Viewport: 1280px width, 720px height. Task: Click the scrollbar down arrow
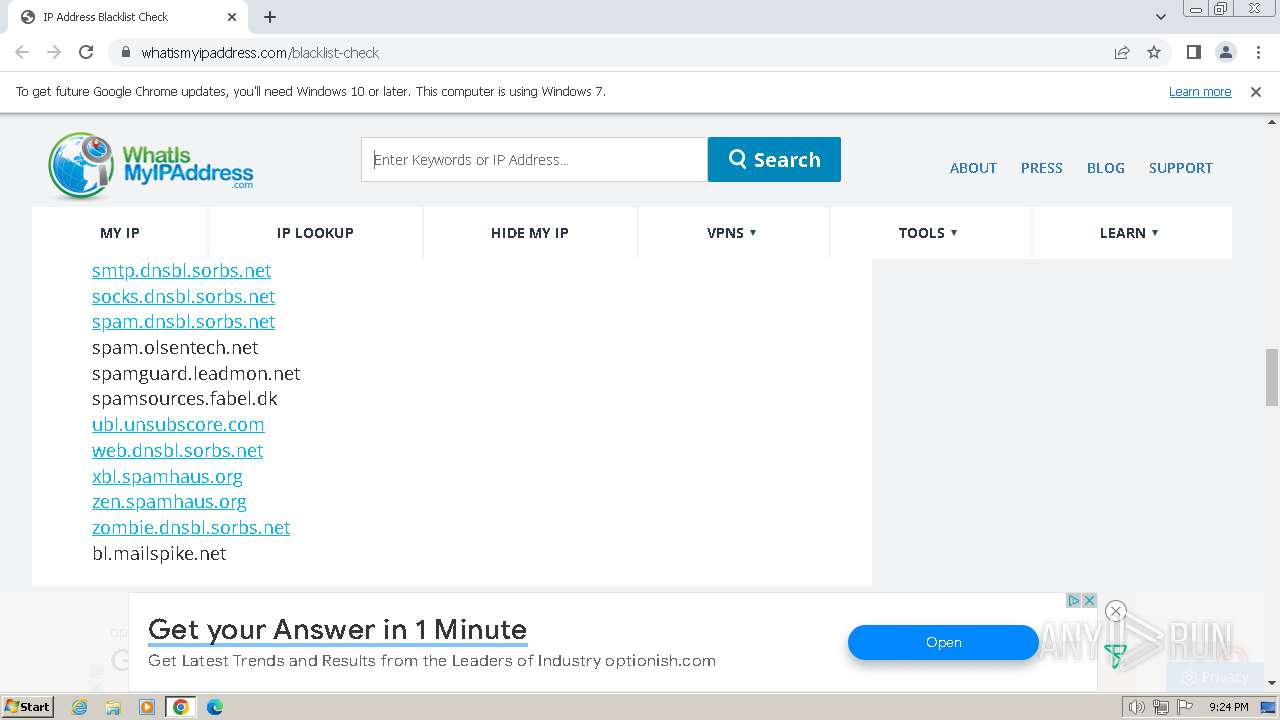click(x=1272, y=683)
